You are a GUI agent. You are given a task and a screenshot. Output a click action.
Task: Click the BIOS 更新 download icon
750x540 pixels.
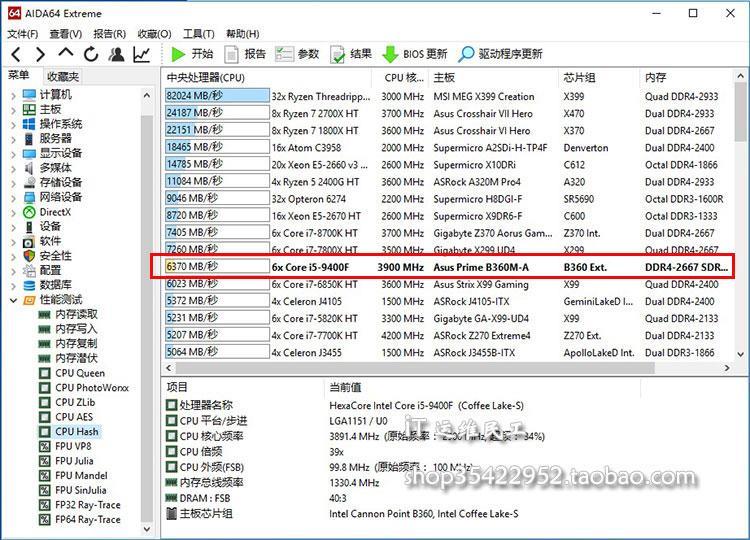(x=391, y=54)
